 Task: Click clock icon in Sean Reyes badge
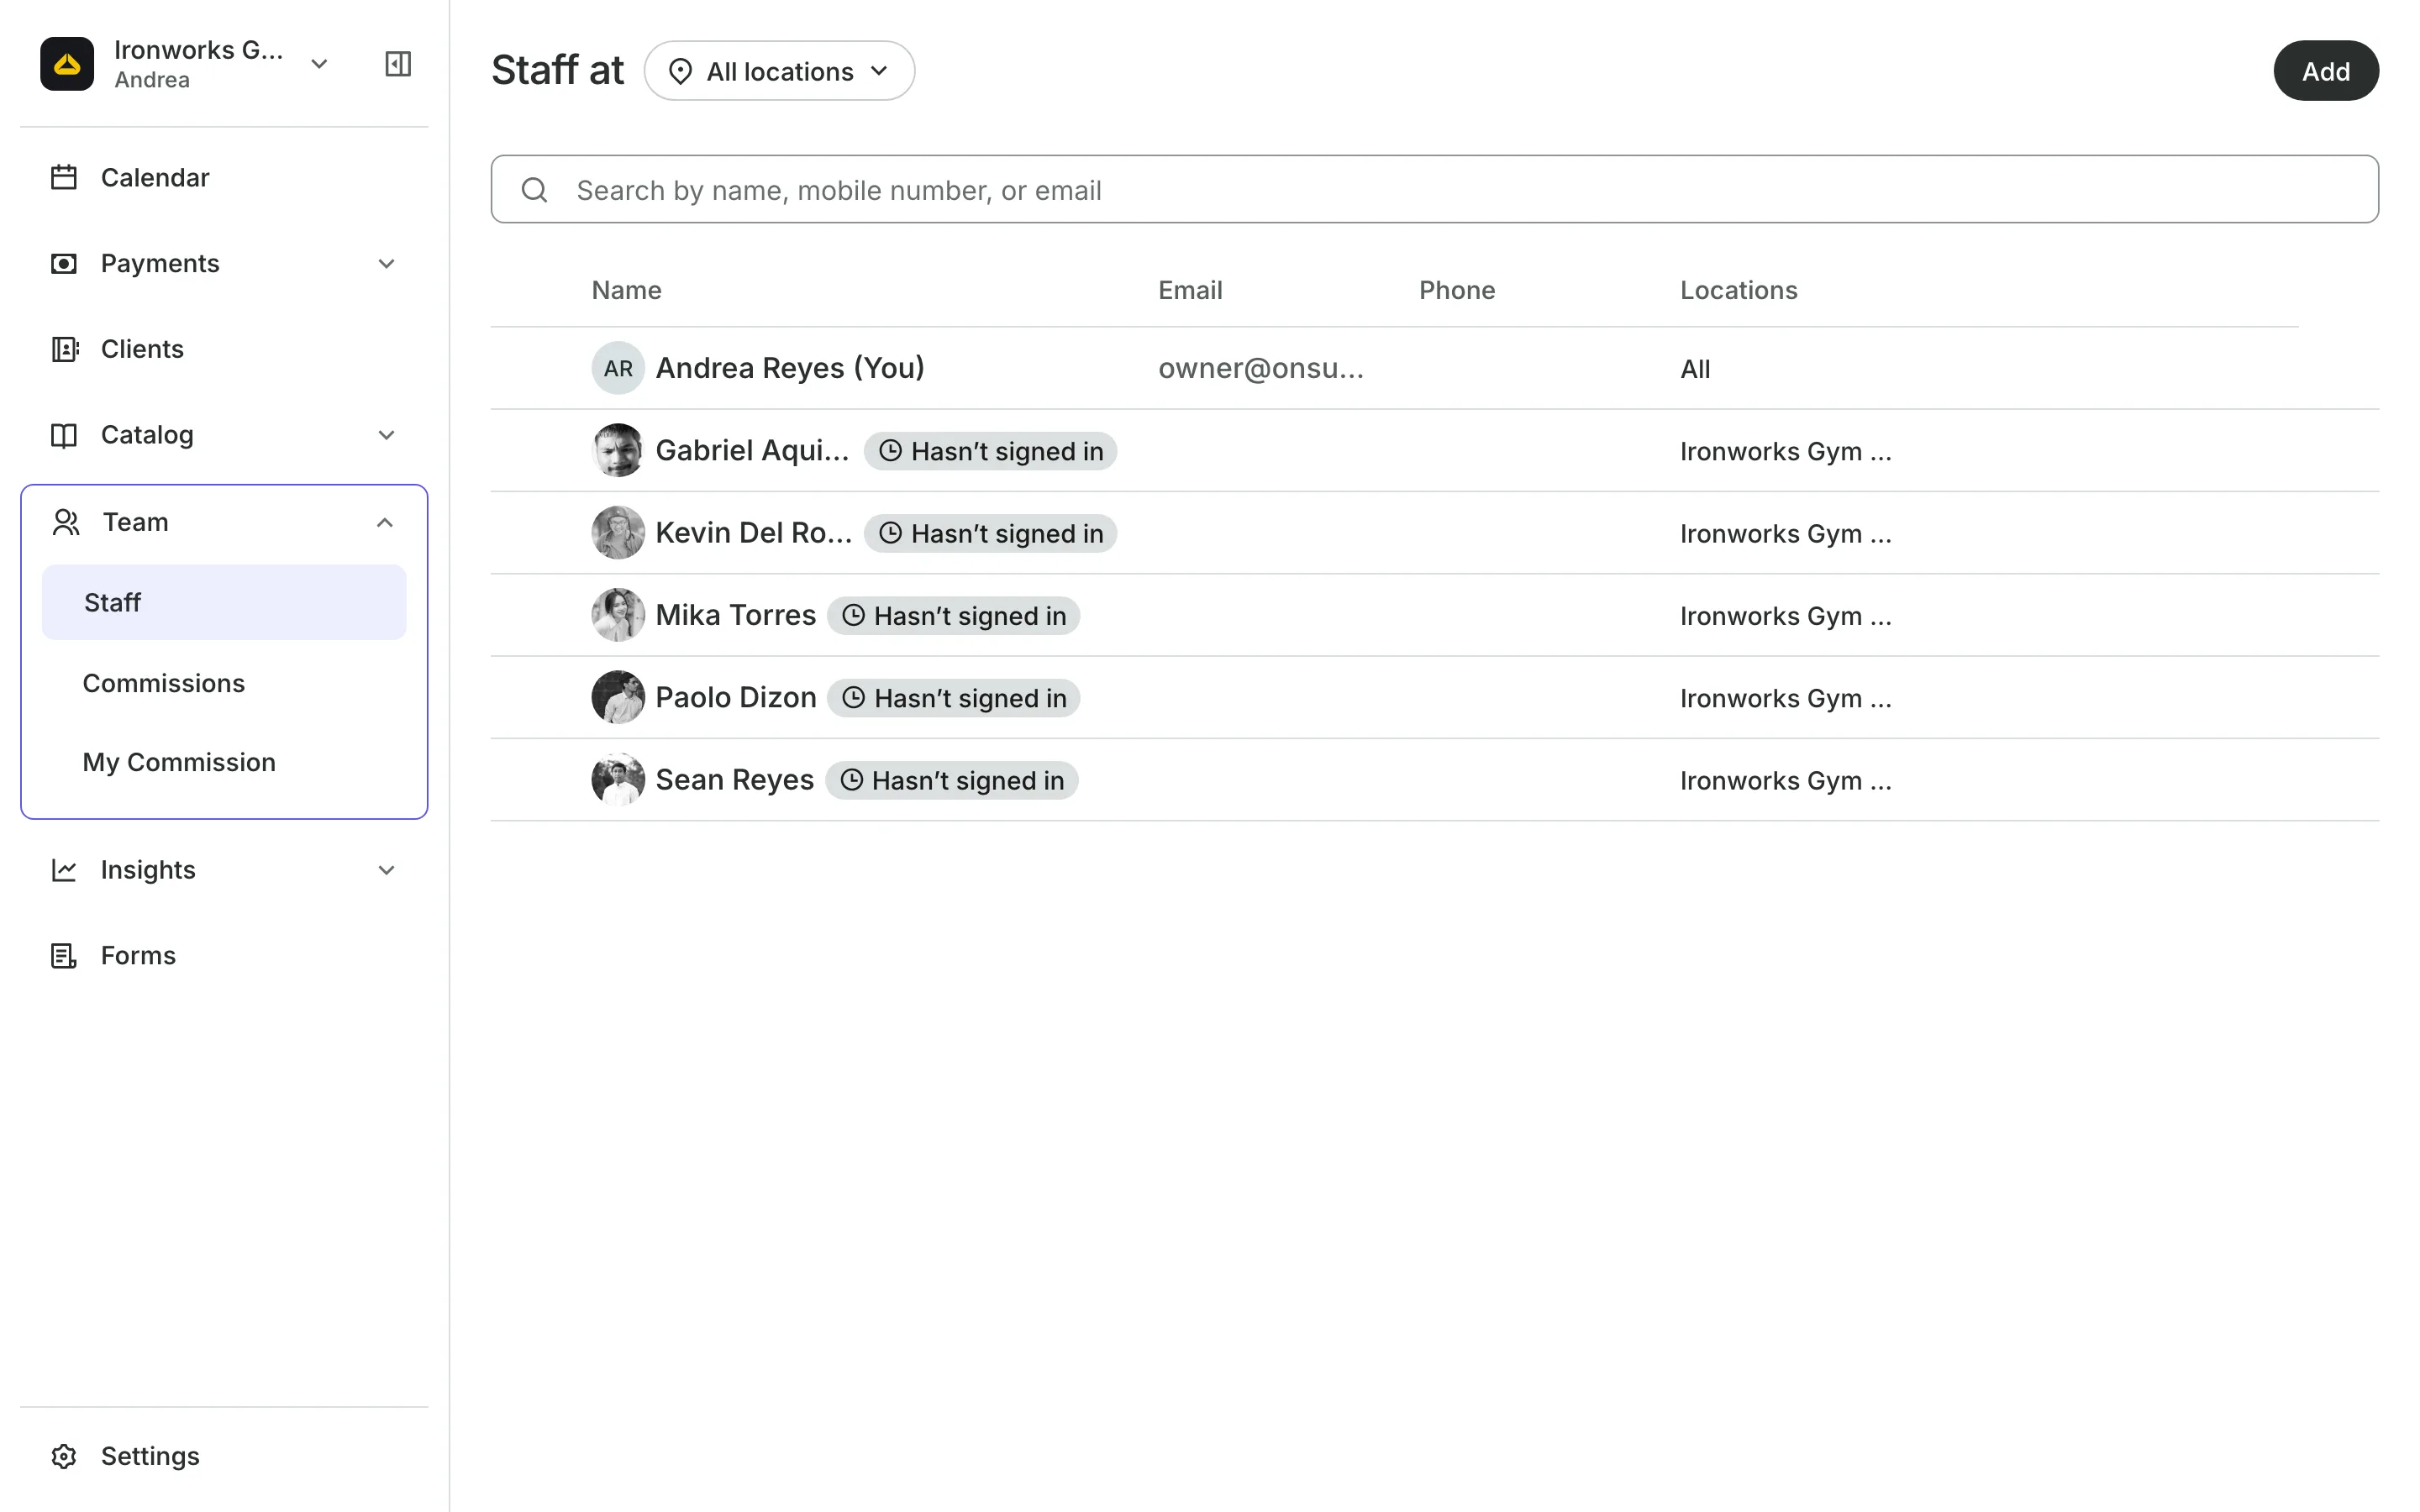[851, 780]
